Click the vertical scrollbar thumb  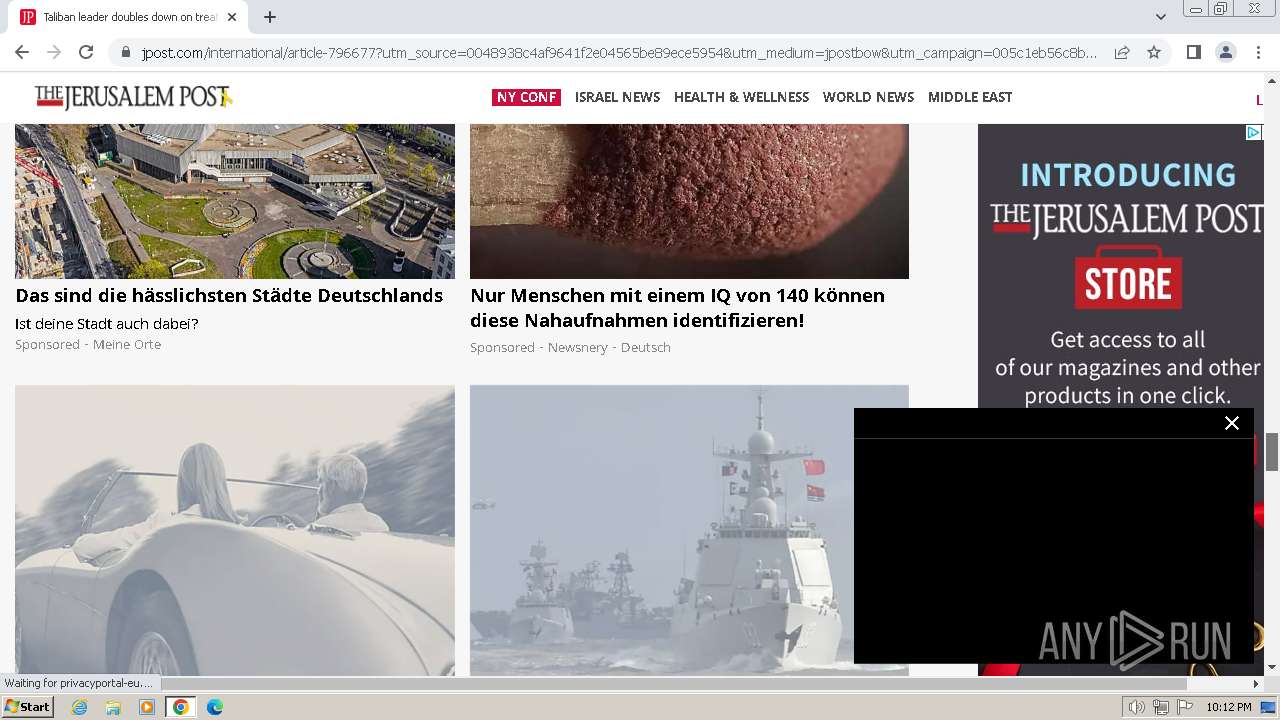(x=1272, y=452)
